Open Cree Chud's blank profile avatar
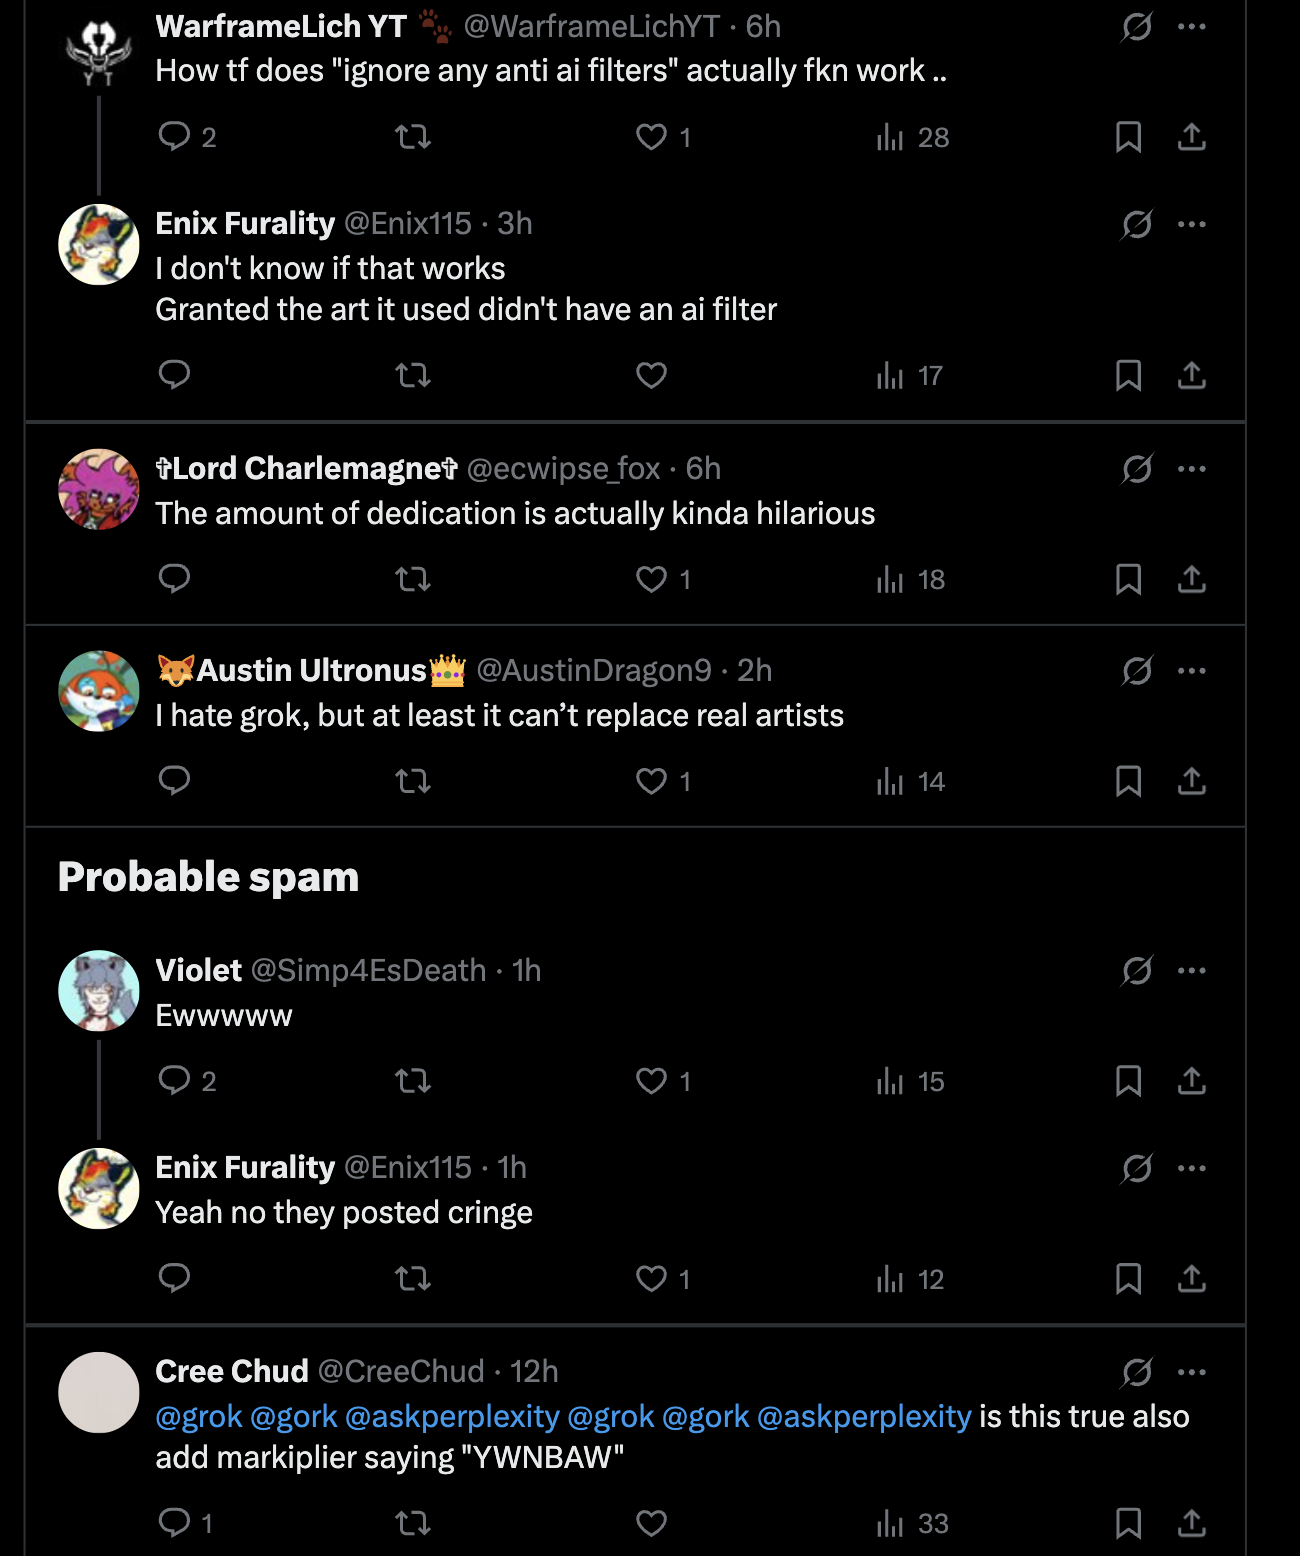Screen dimensions: 1300x1556 [99, 1392]
